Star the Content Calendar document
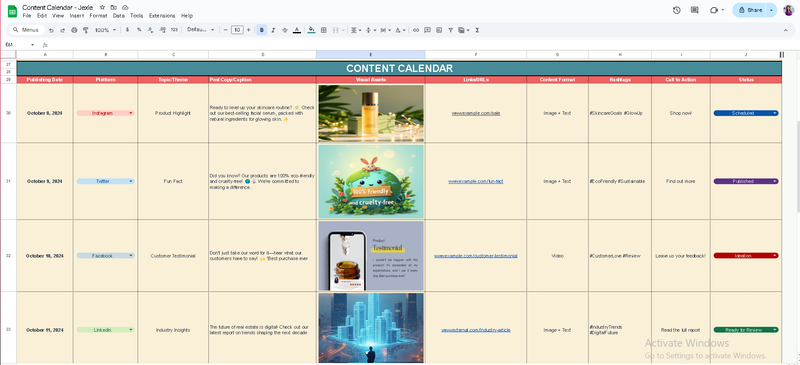This screenshot has height=365, width=800. (103, 7)
